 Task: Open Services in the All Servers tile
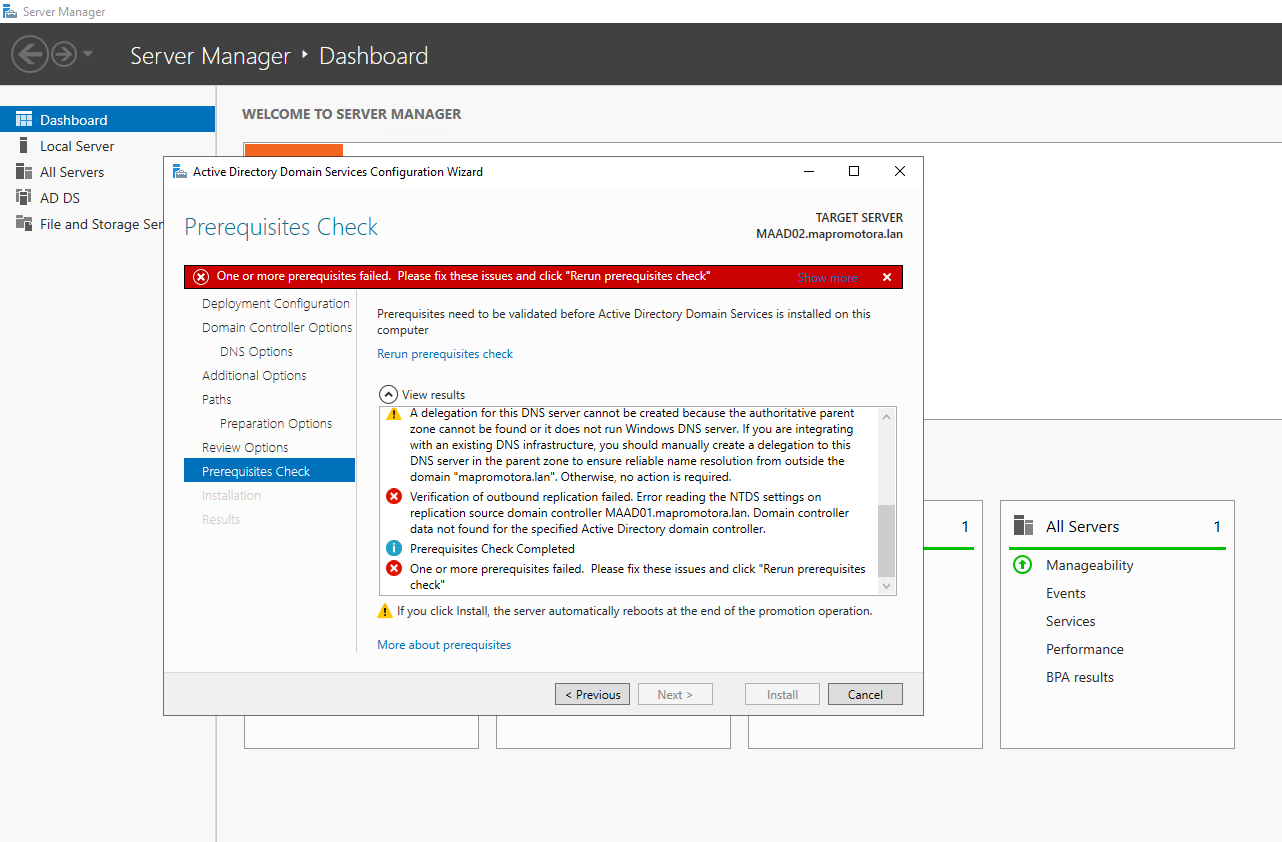[x=1071, y=621]
